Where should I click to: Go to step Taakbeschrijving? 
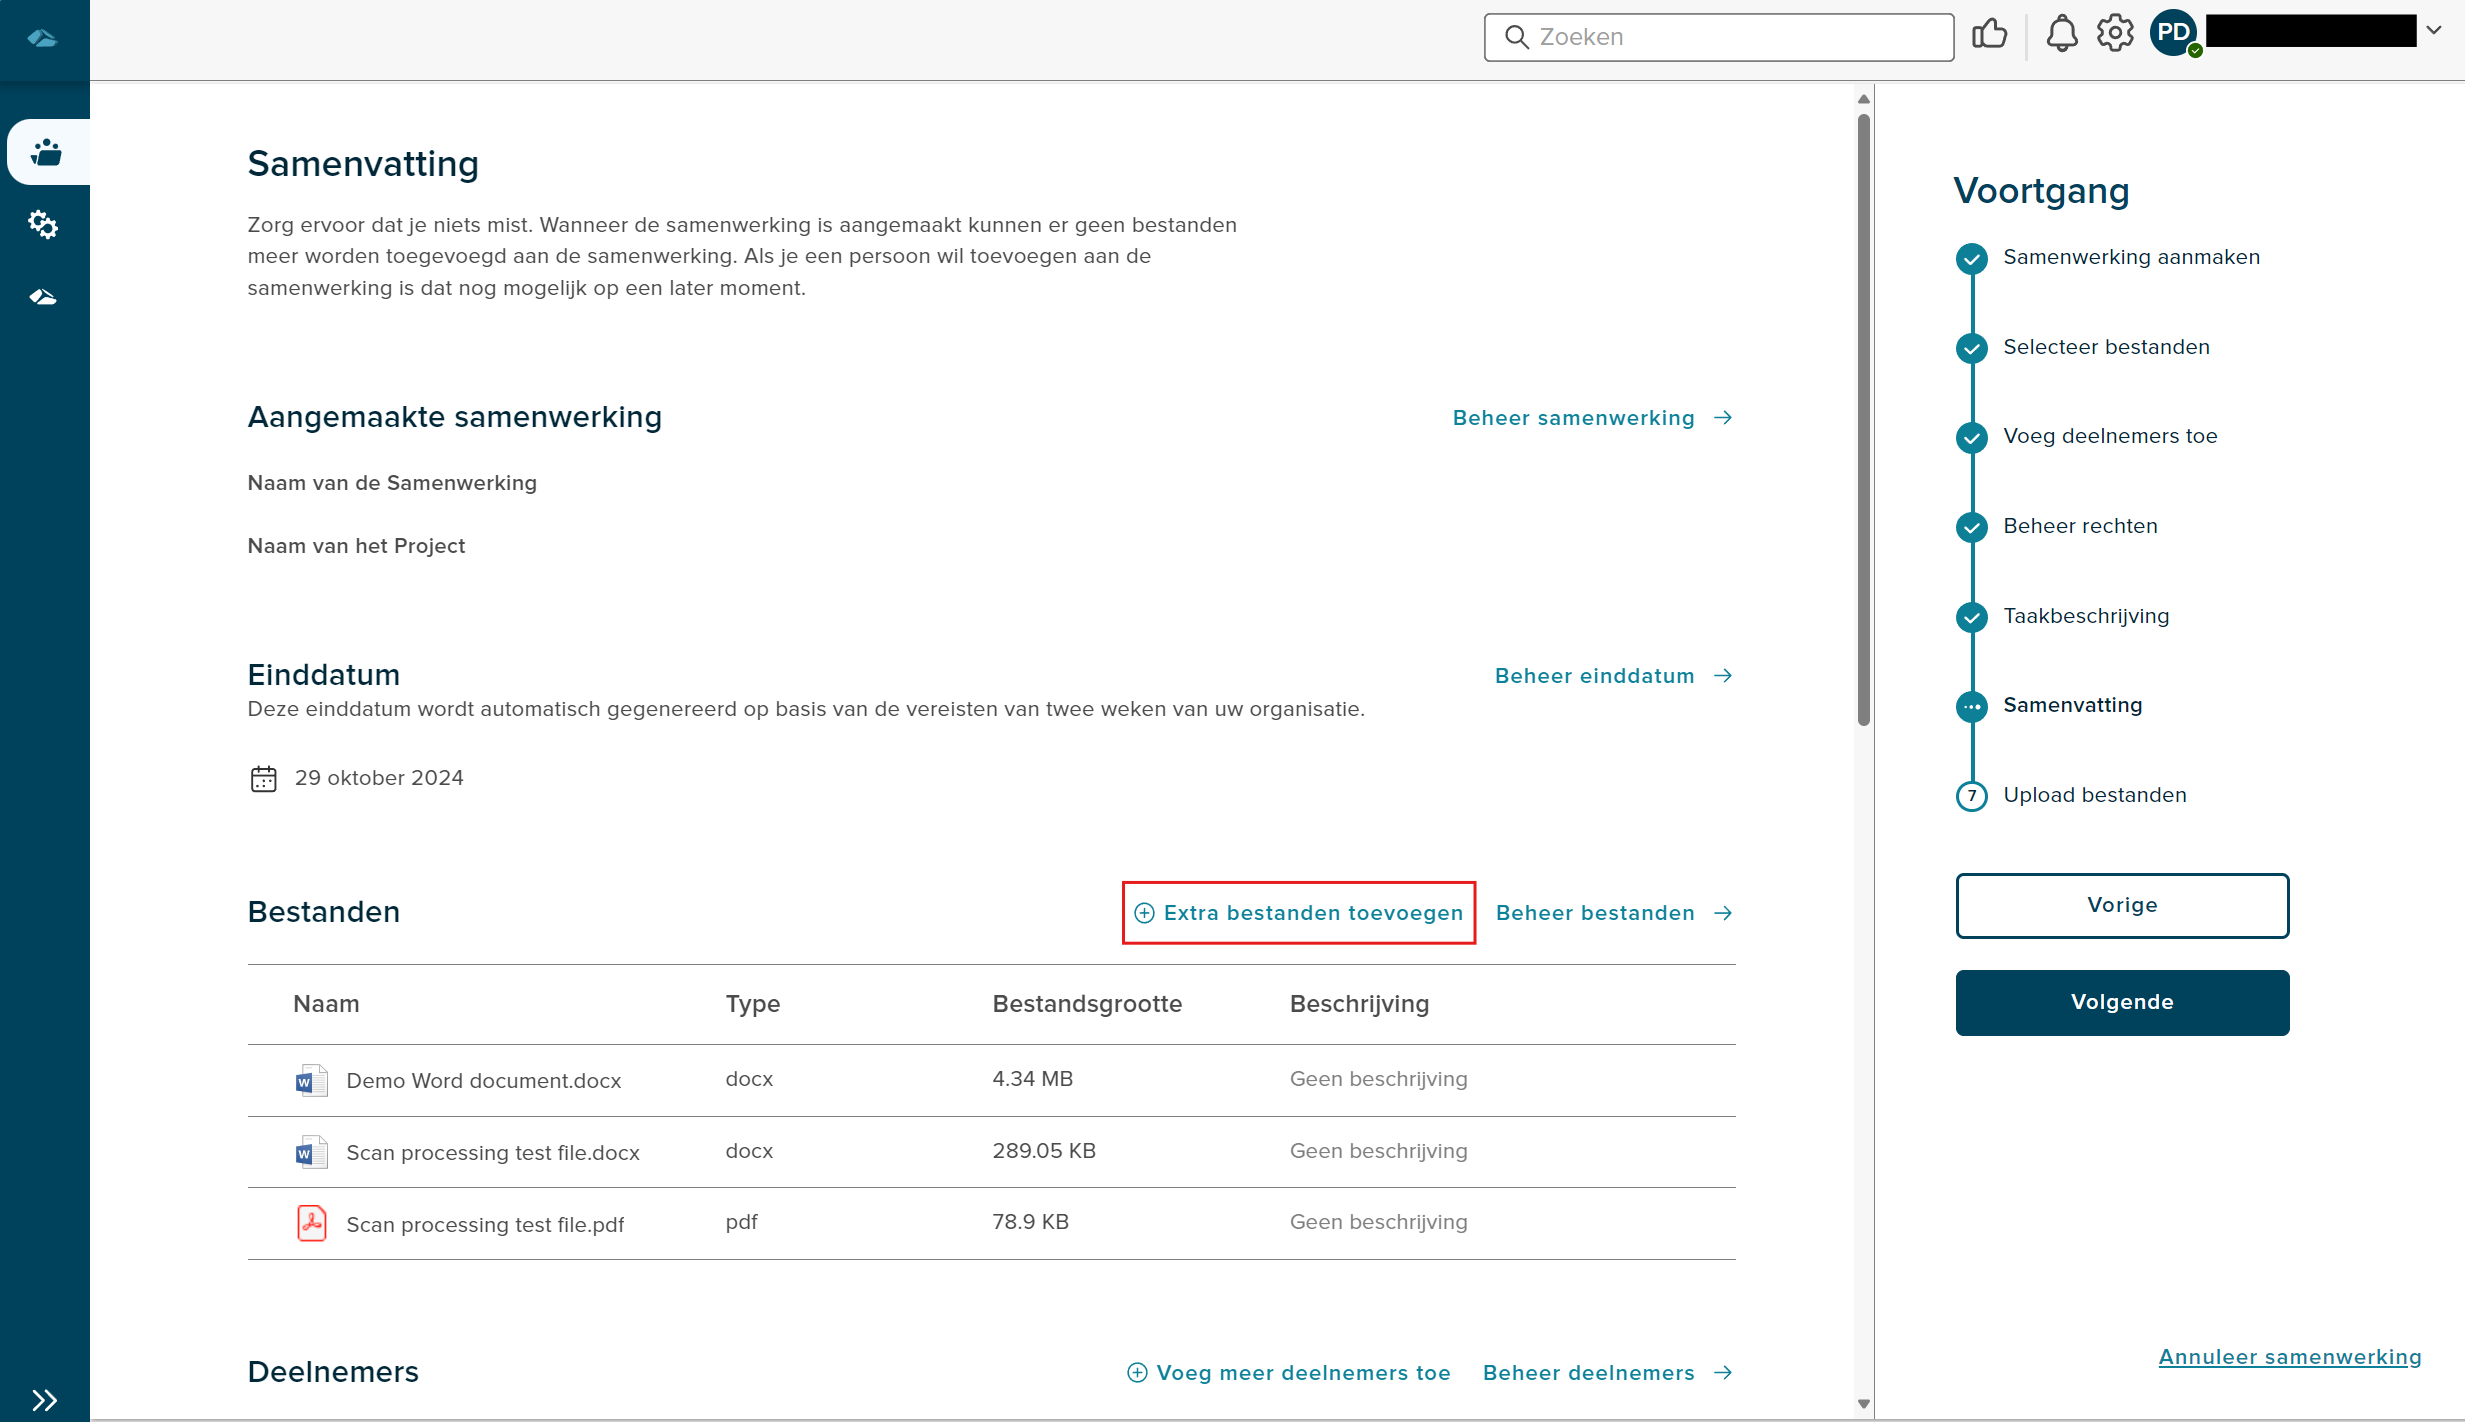(2086, 616)
